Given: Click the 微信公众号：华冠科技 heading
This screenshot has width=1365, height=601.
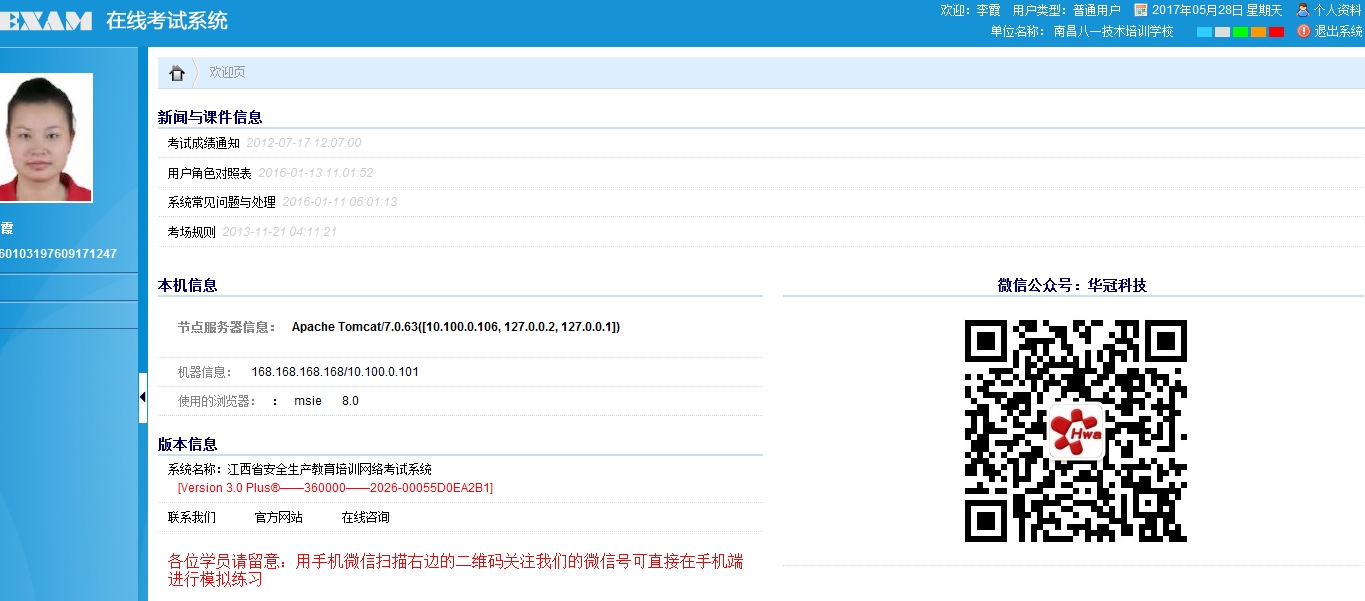Looking at the screenshot, I should (x=1072, y=285).
